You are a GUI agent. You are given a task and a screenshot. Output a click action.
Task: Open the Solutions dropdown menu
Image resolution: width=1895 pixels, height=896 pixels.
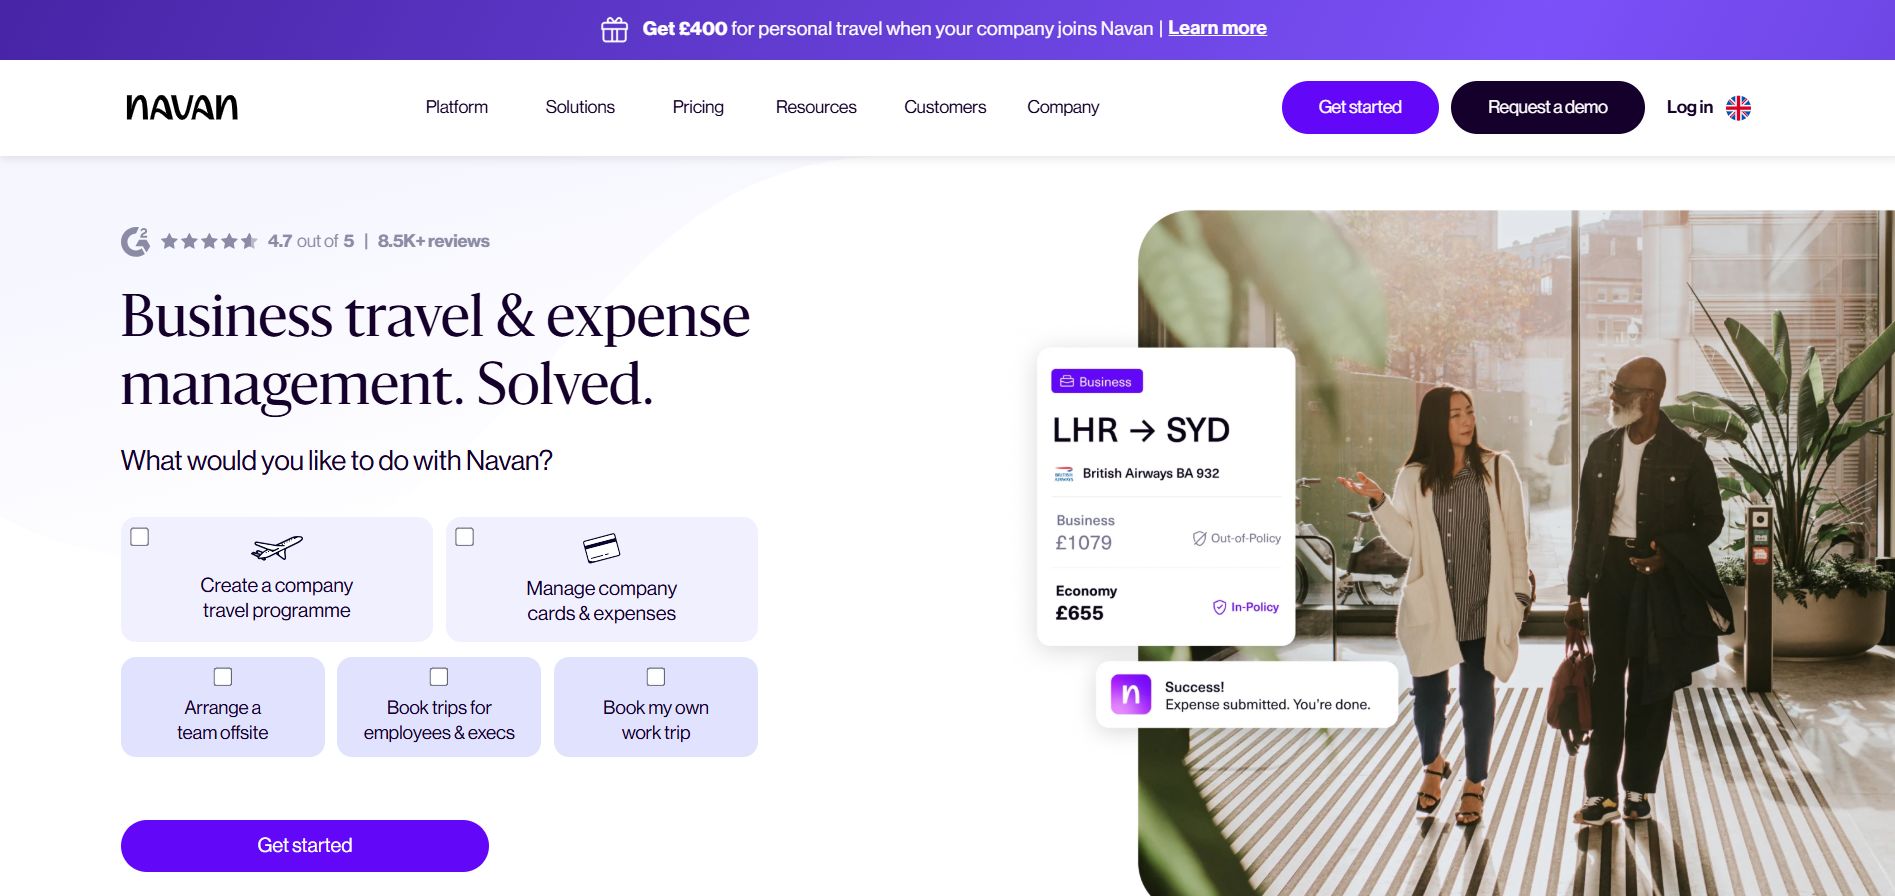tap(580, 107)
